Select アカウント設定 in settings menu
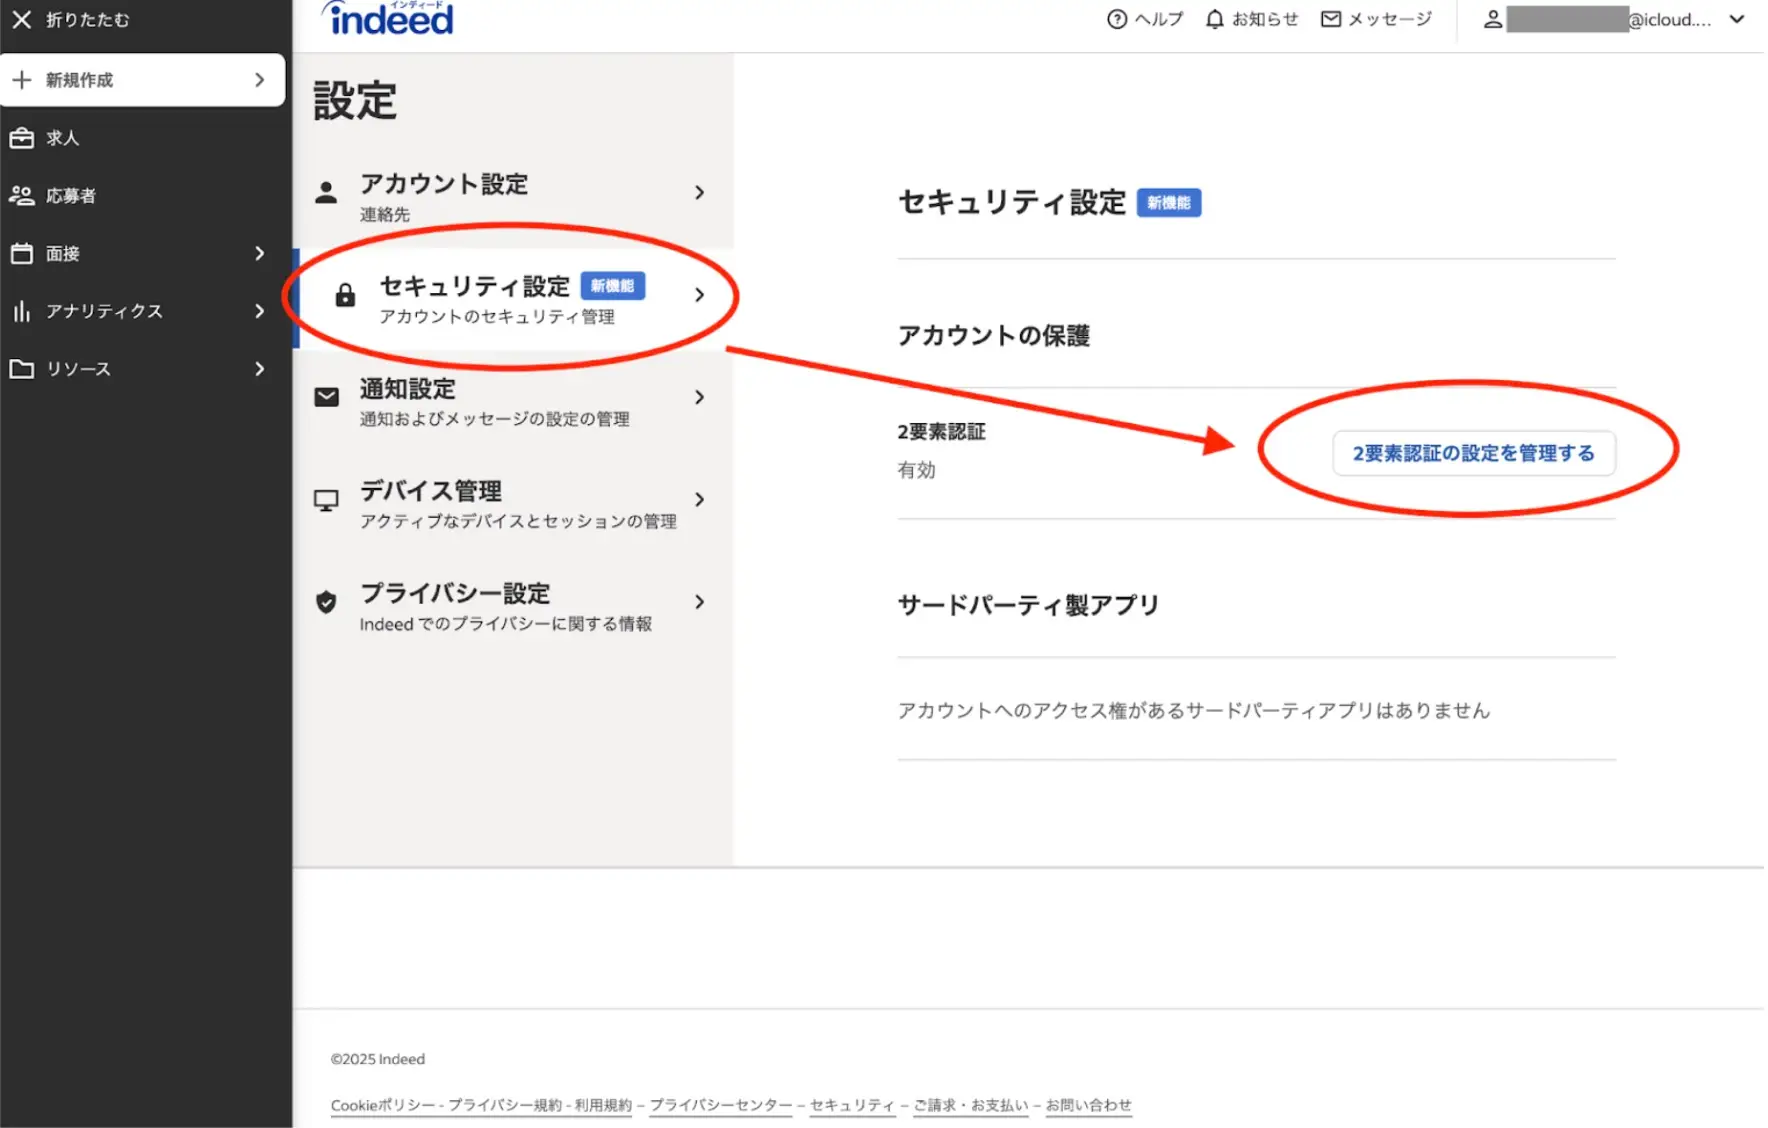1768x1128 pixels. point(513,196)
